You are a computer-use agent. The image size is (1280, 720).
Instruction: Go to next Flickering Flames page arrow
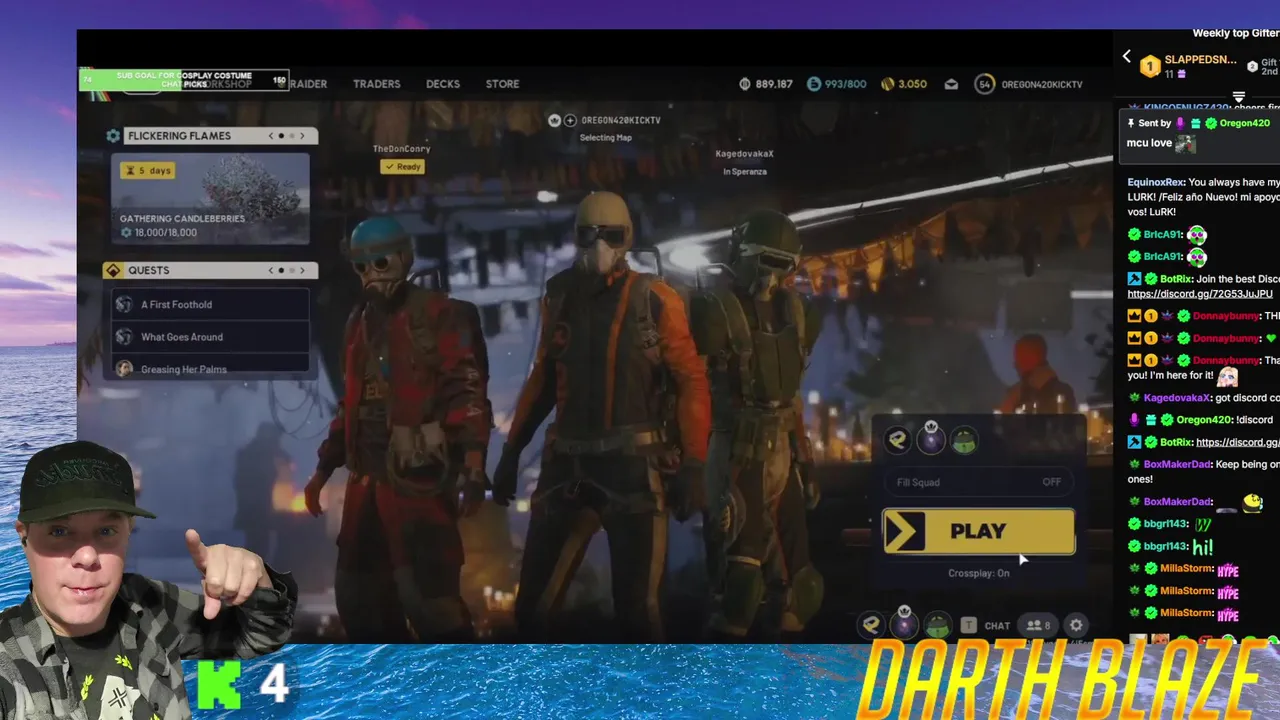pos(302,135)
